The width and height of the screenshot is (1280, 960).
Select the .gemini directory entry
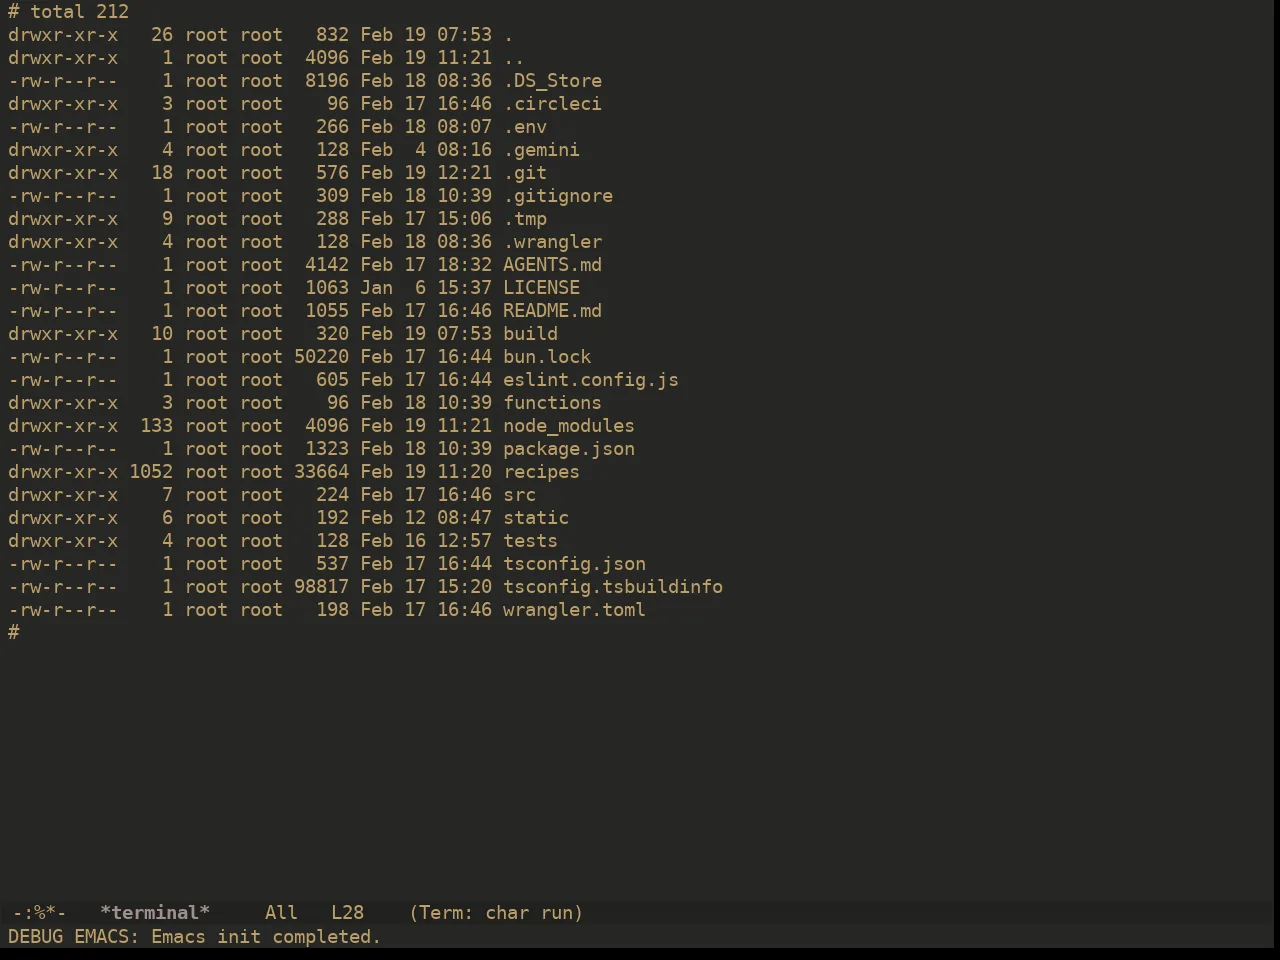coord(541,150)
